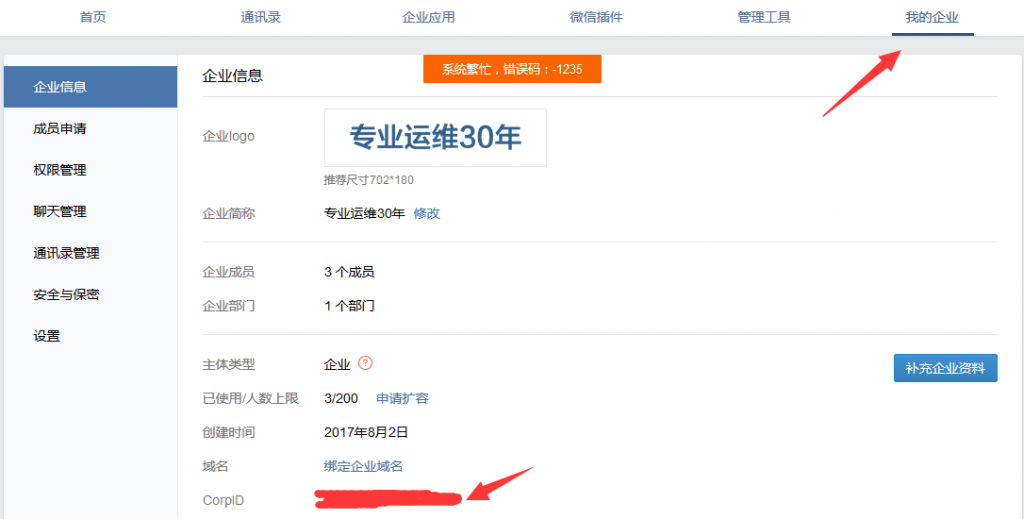Click the 域名 label

pyautogui.click(x=216, y=466)
